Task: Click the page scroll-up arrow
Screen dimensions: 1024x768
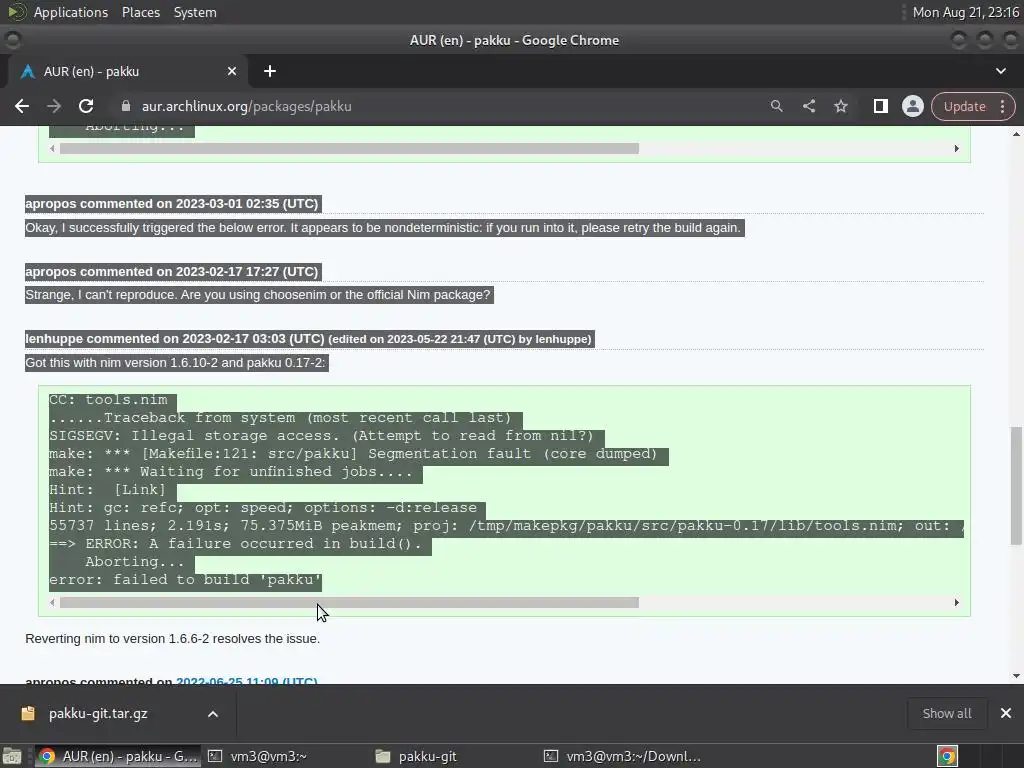Action: click(1016, 134)
